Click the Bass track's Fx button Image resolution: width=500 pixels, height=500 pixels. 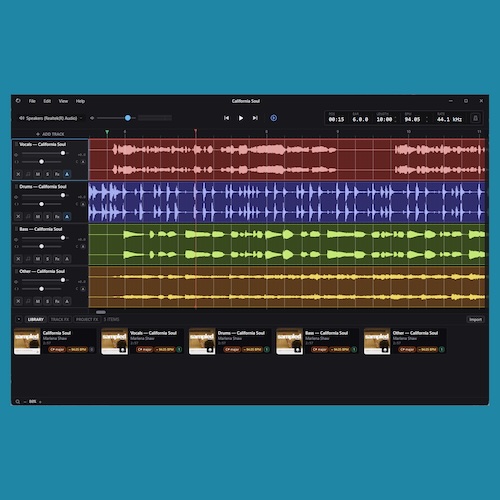(57, 259)
